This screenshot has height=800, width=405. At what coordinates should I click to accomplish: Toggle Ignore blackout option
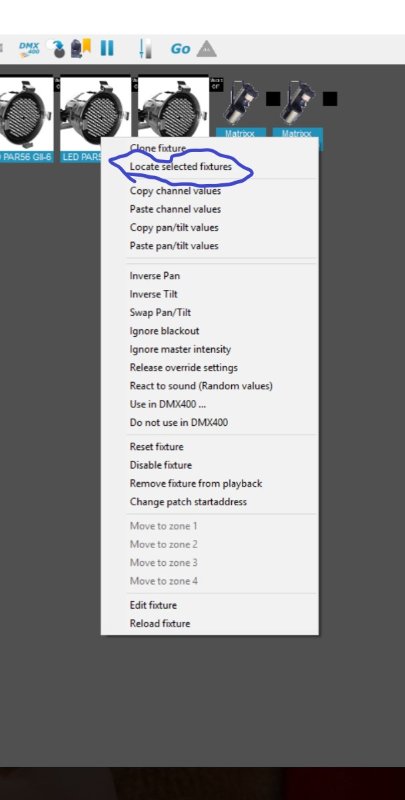coord(164,331)
